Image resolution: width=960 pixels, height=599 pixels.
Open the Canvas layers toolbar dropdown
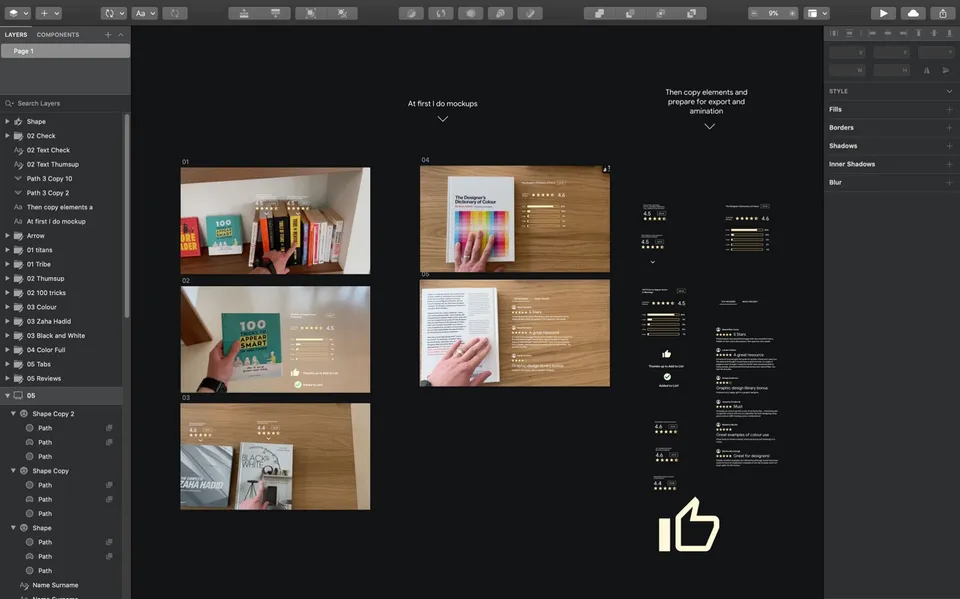[x=17, y=13]
